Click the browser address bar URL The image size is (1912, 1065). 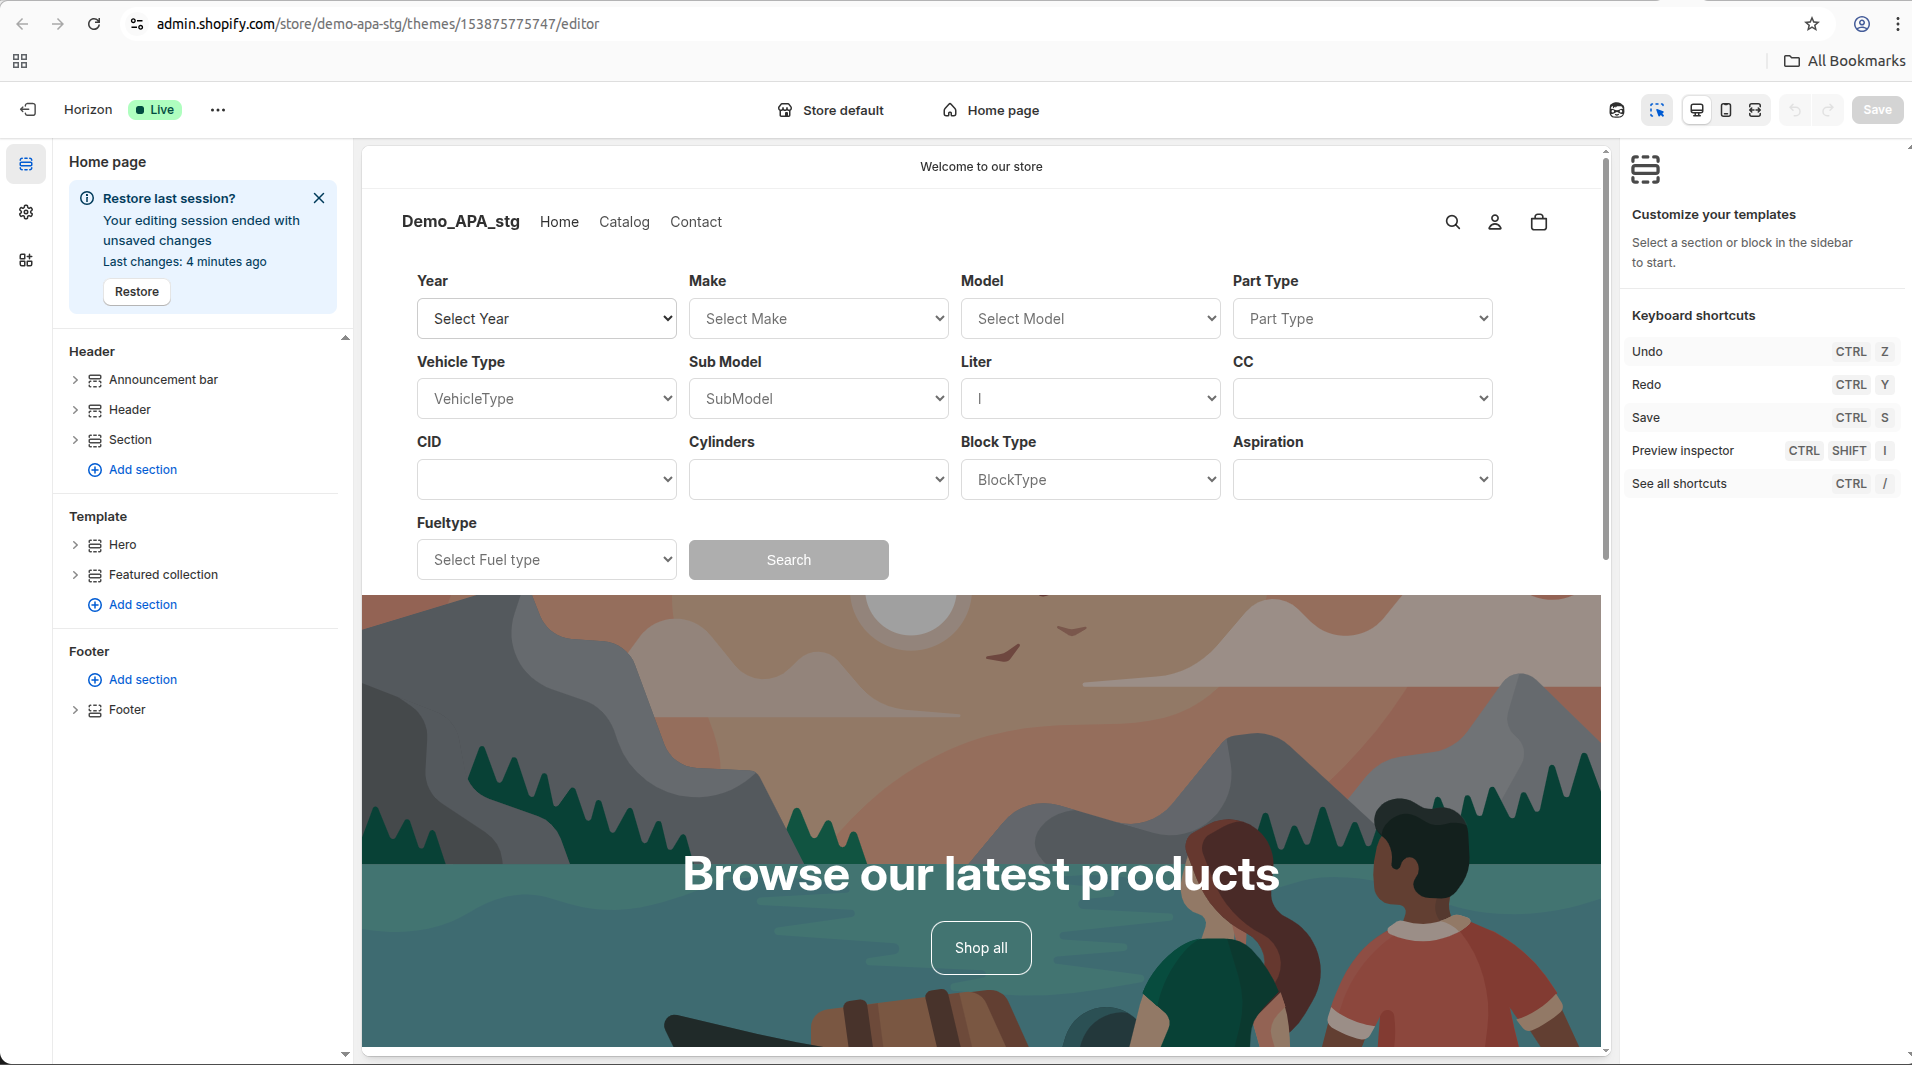tap(378, 24)
